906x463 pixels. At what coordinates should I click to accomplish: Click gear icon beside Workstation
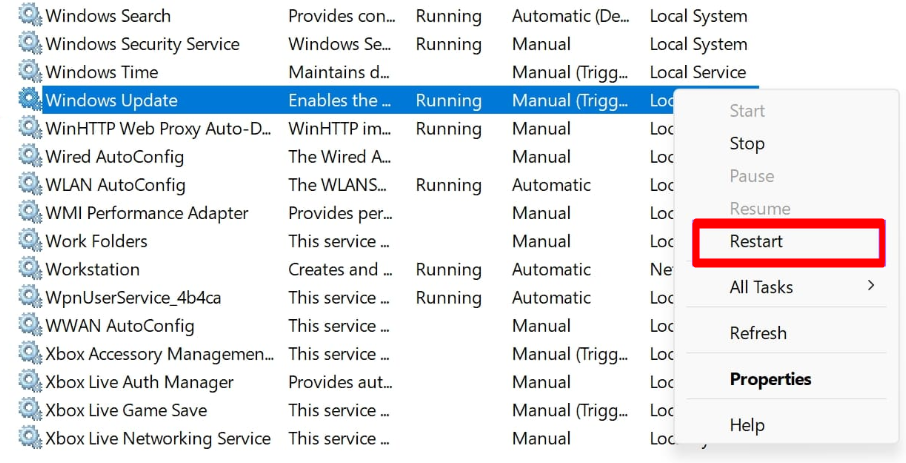click(30, 269)
